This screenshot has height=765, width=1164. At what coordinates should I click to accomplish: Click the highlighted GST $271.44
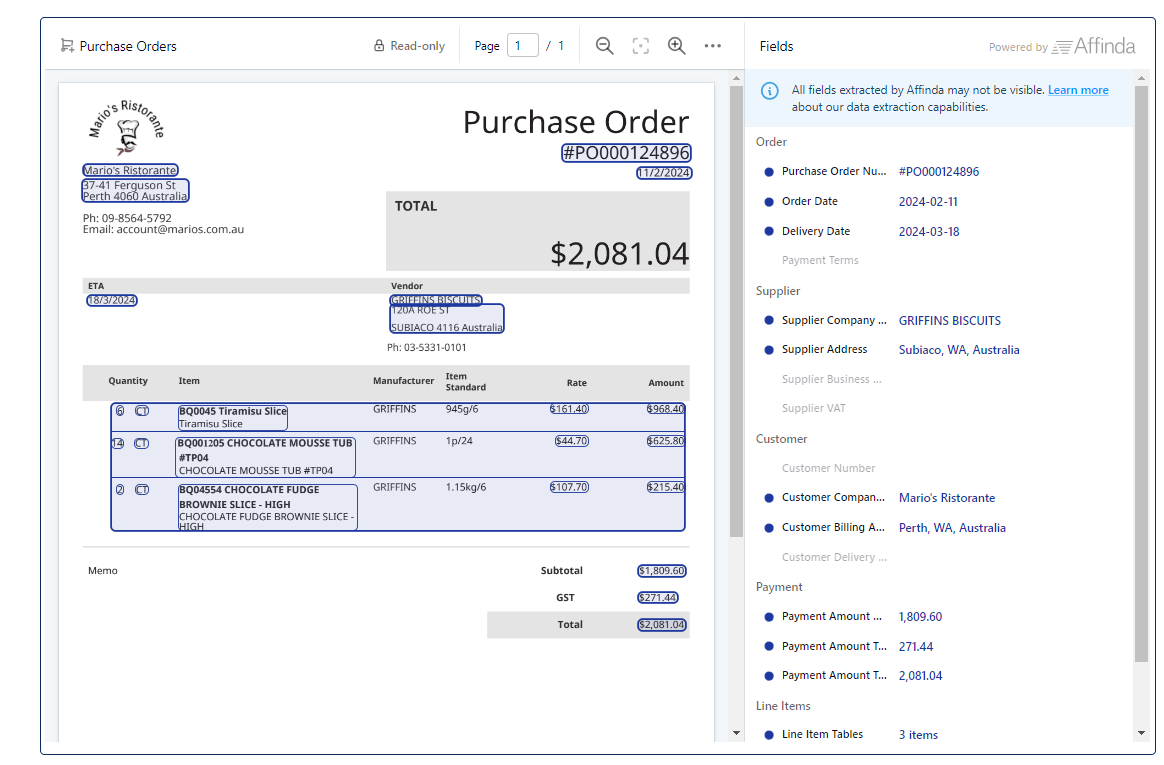tap(658, 597)
